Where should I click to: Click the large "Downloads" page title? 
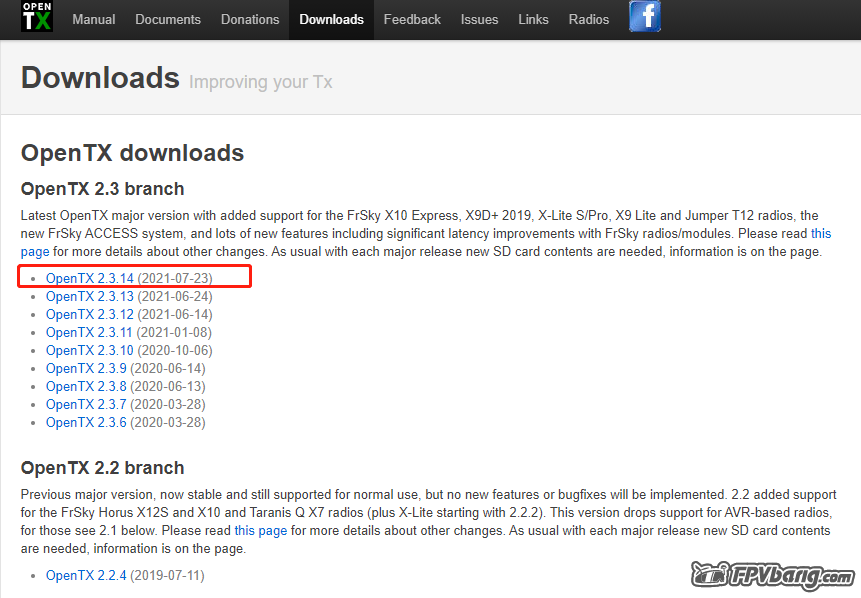(x=100, y=78)
